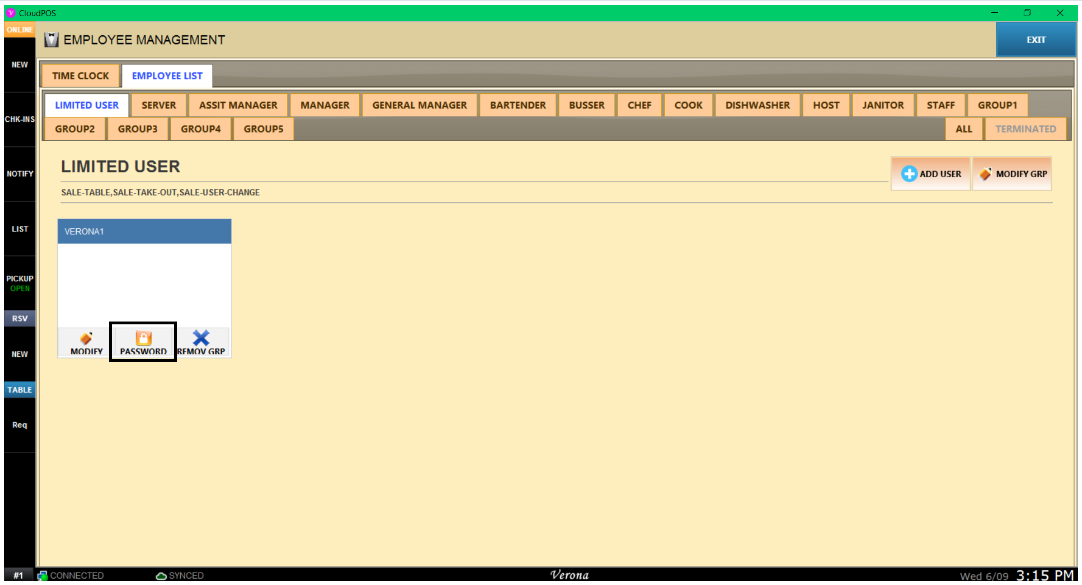Show ALL employees
Viewport: 1082px width, 585px height.
(964, 129)
